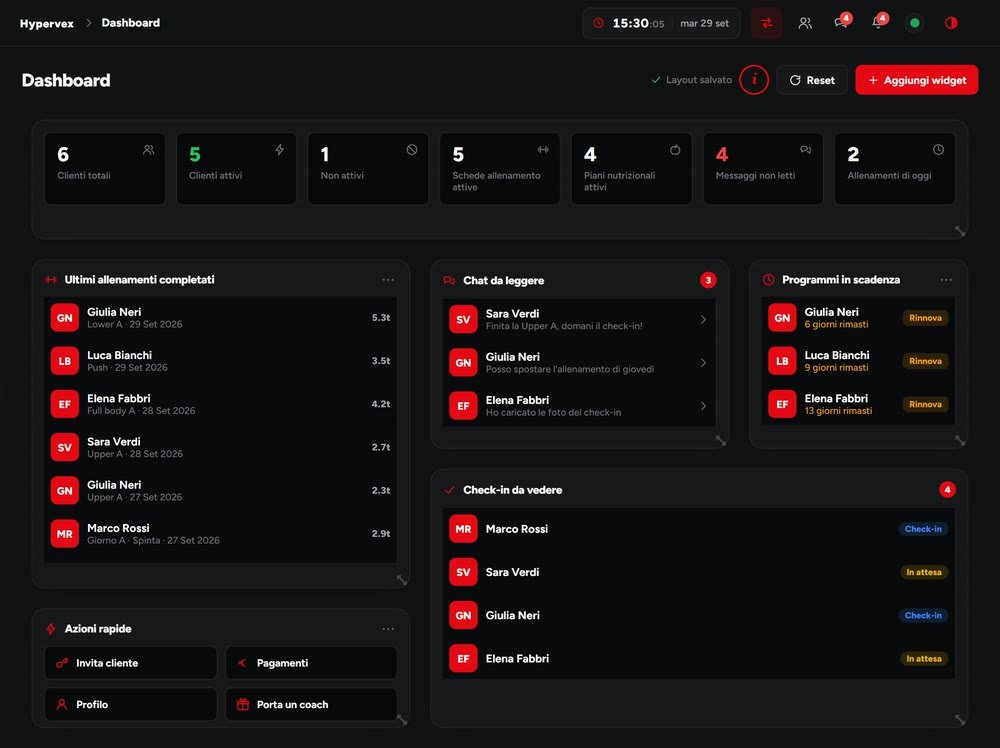Click the red info circle icon
The image size is (1000, 748).
point(754,80)
